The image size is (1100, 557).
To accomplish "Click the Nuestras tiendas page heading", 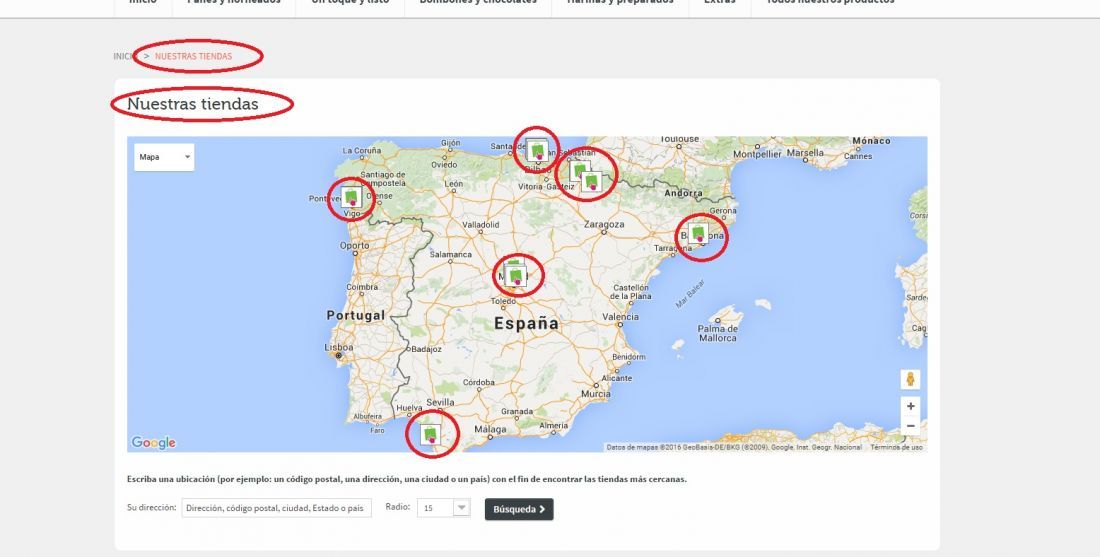I will pos(193,104).
